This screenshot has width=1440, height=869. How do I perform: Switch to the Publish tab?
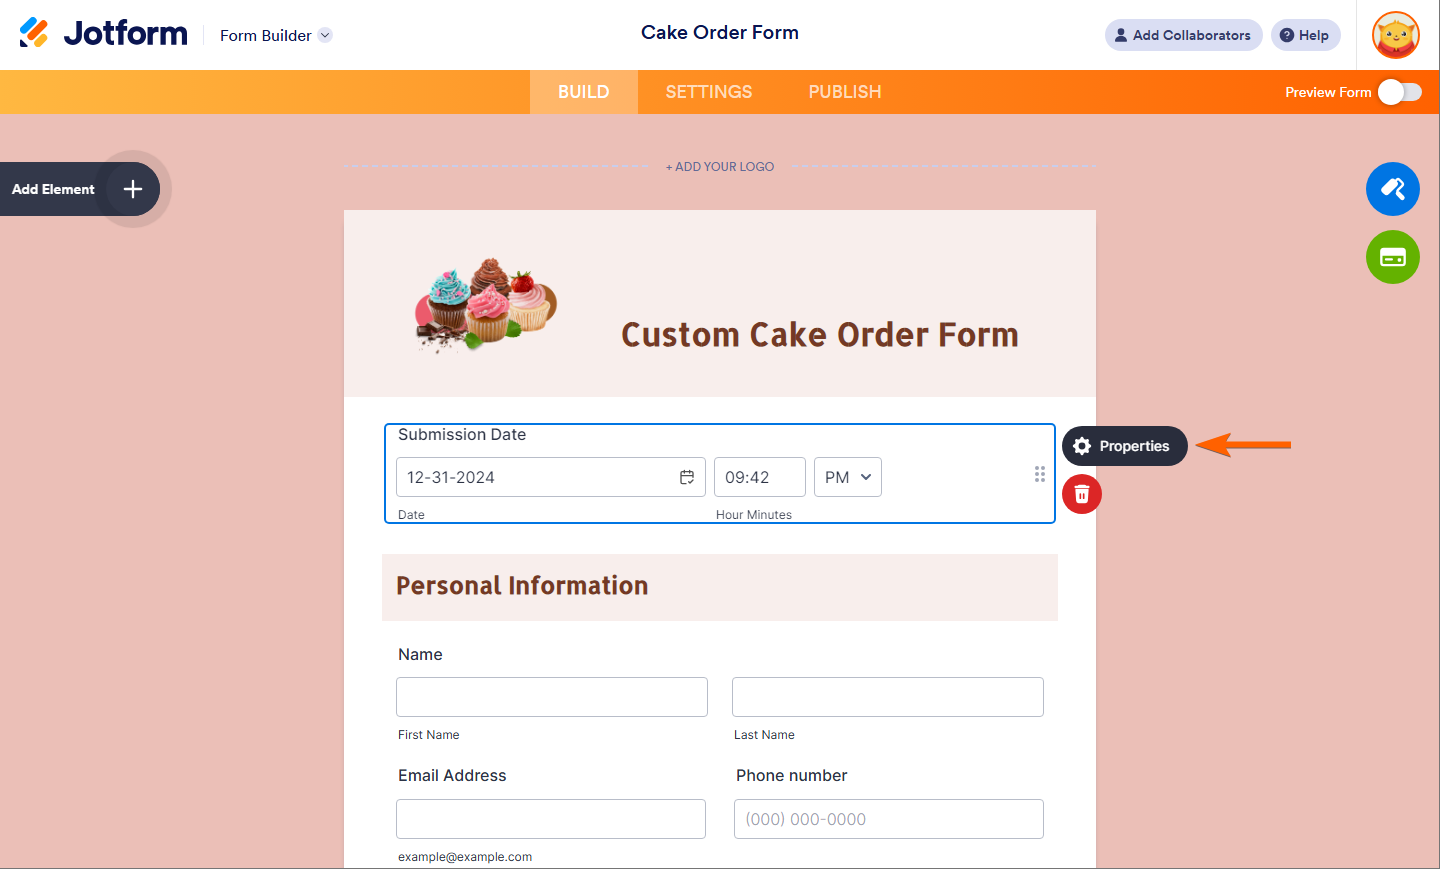tap(844, 92)
